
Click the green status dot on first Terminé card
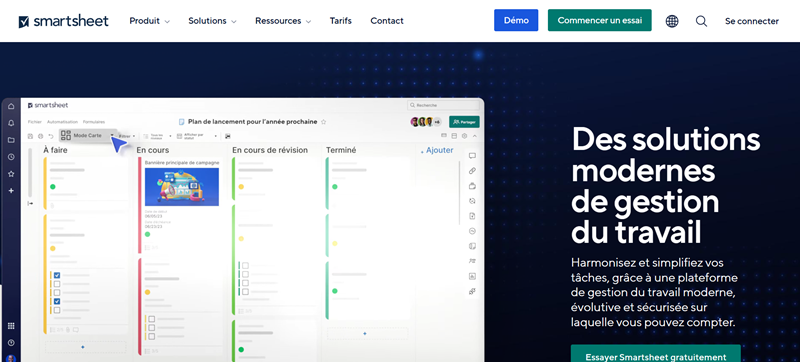coord(335,187)
